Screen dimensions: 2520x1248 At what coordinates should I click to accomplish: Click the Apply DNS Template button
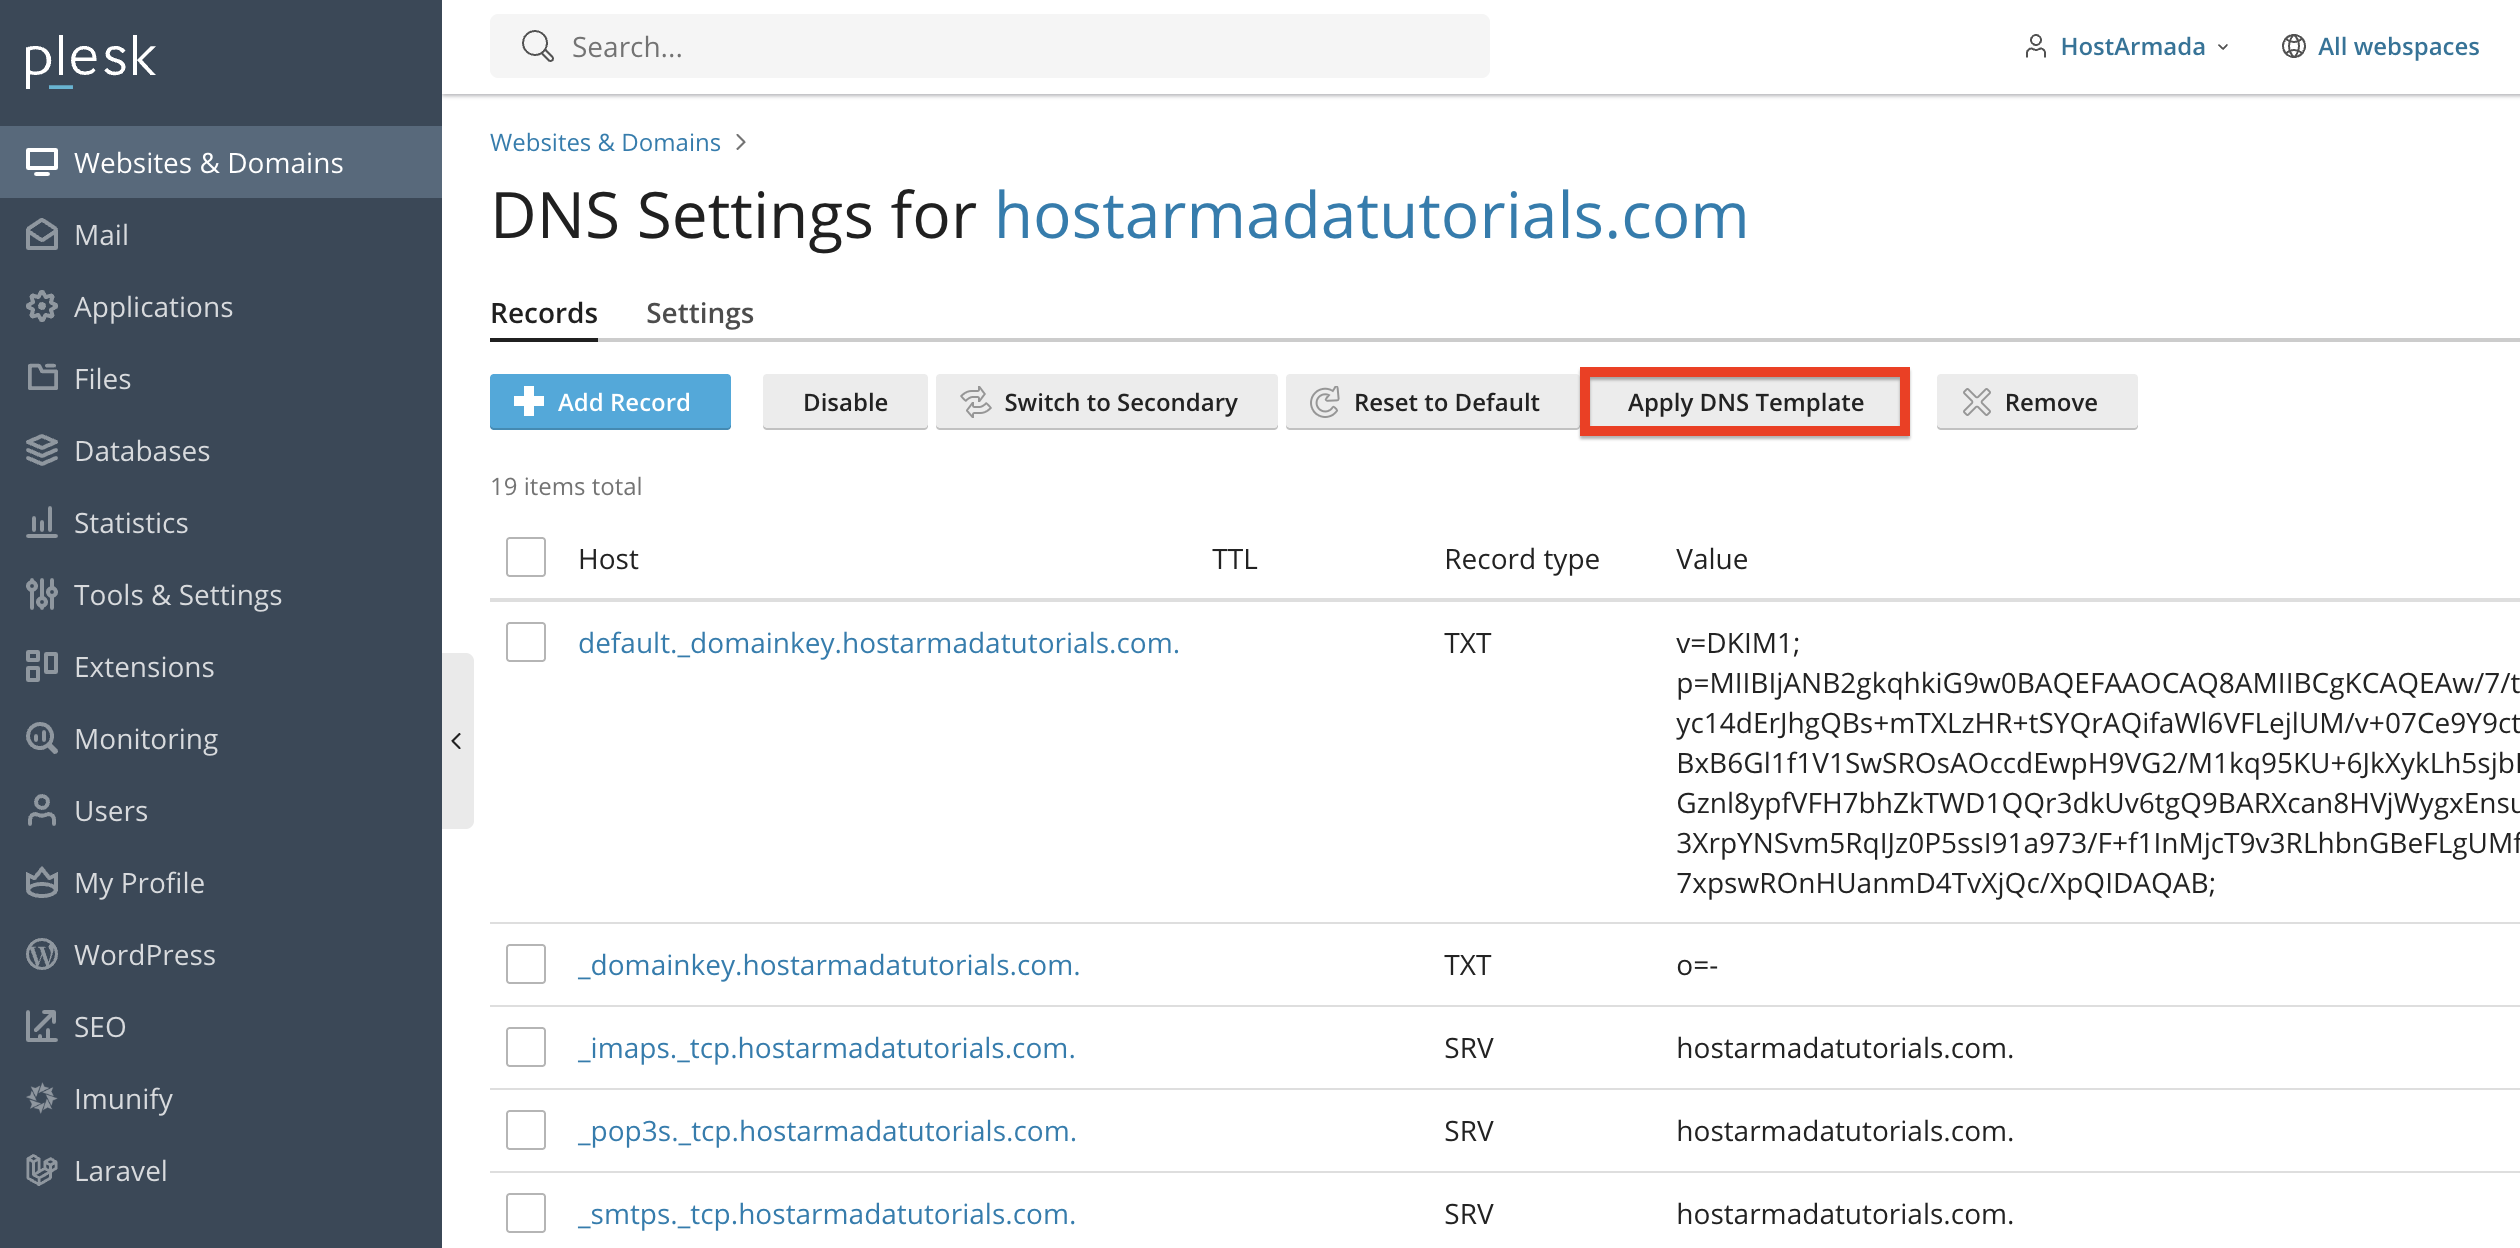[x=1746, y=402]
